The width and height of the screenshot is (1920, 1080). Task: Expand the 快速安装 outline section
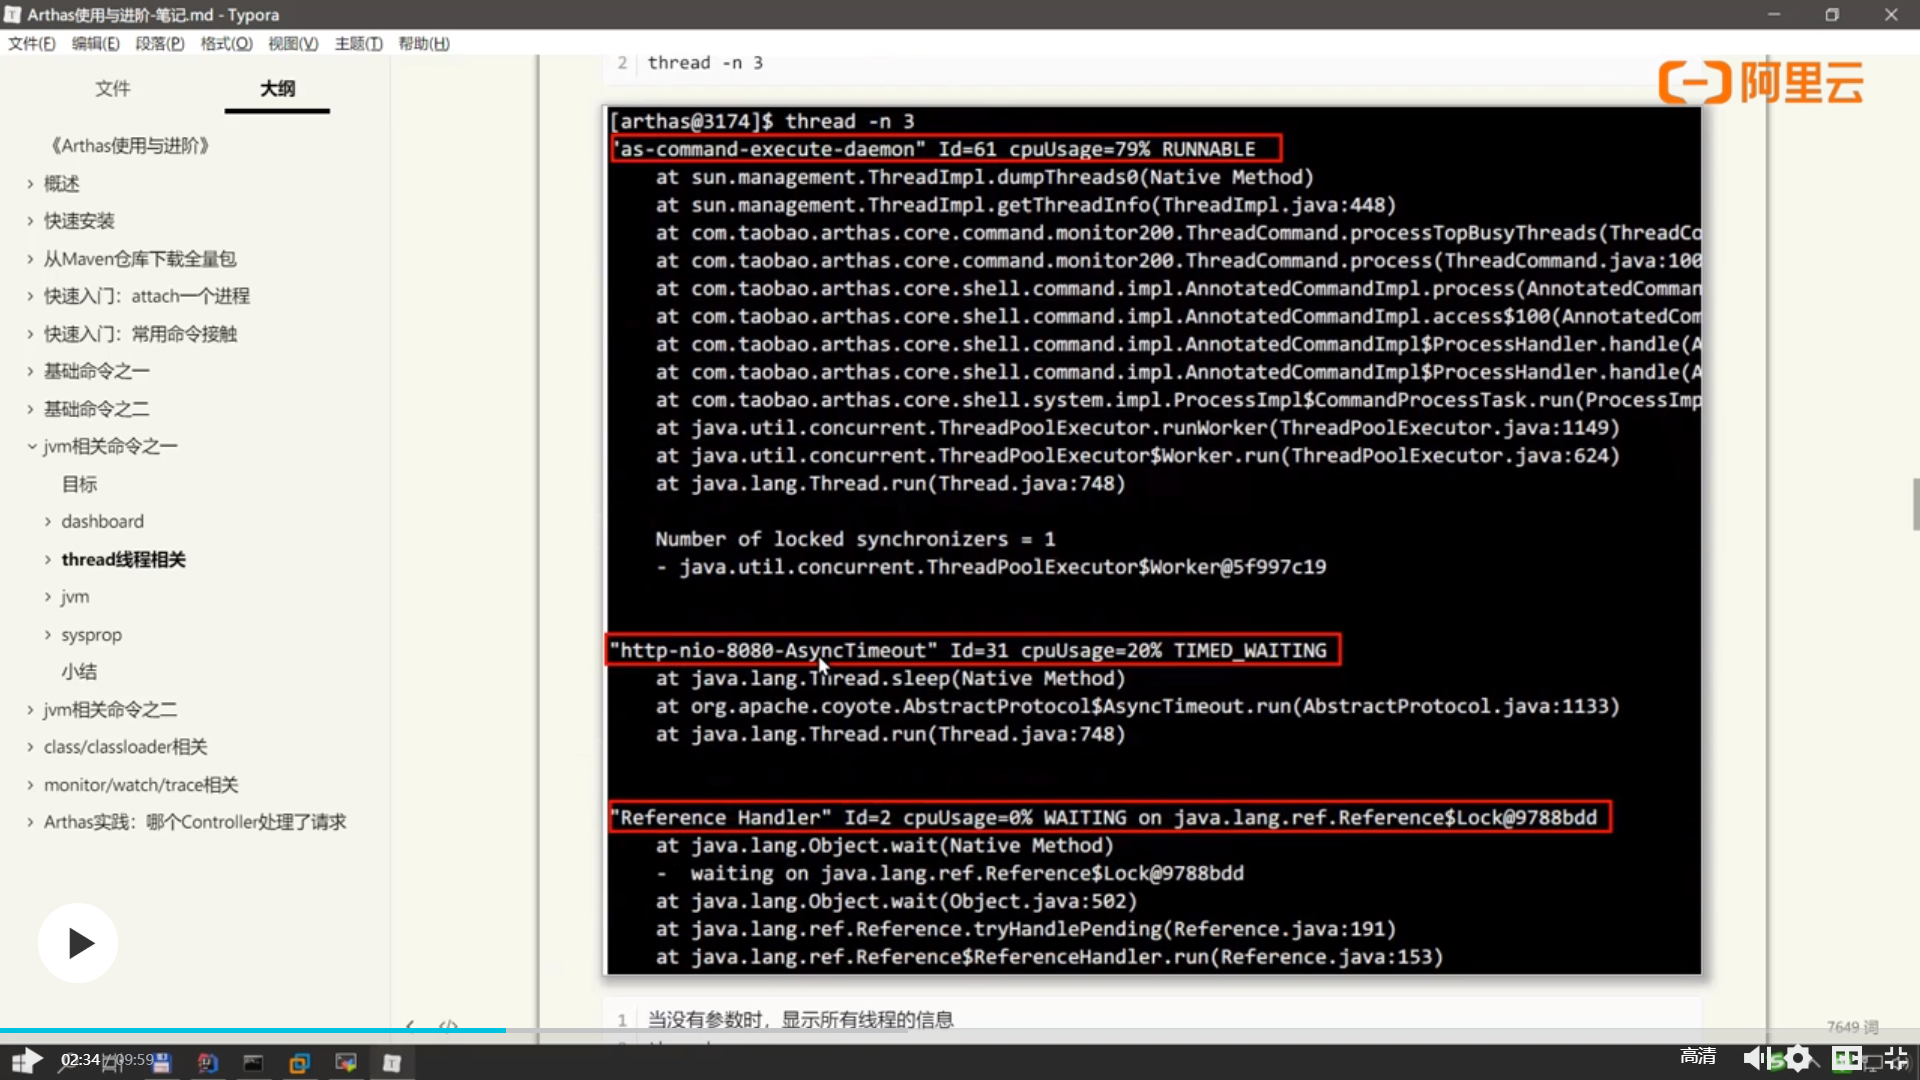[31, 221]
